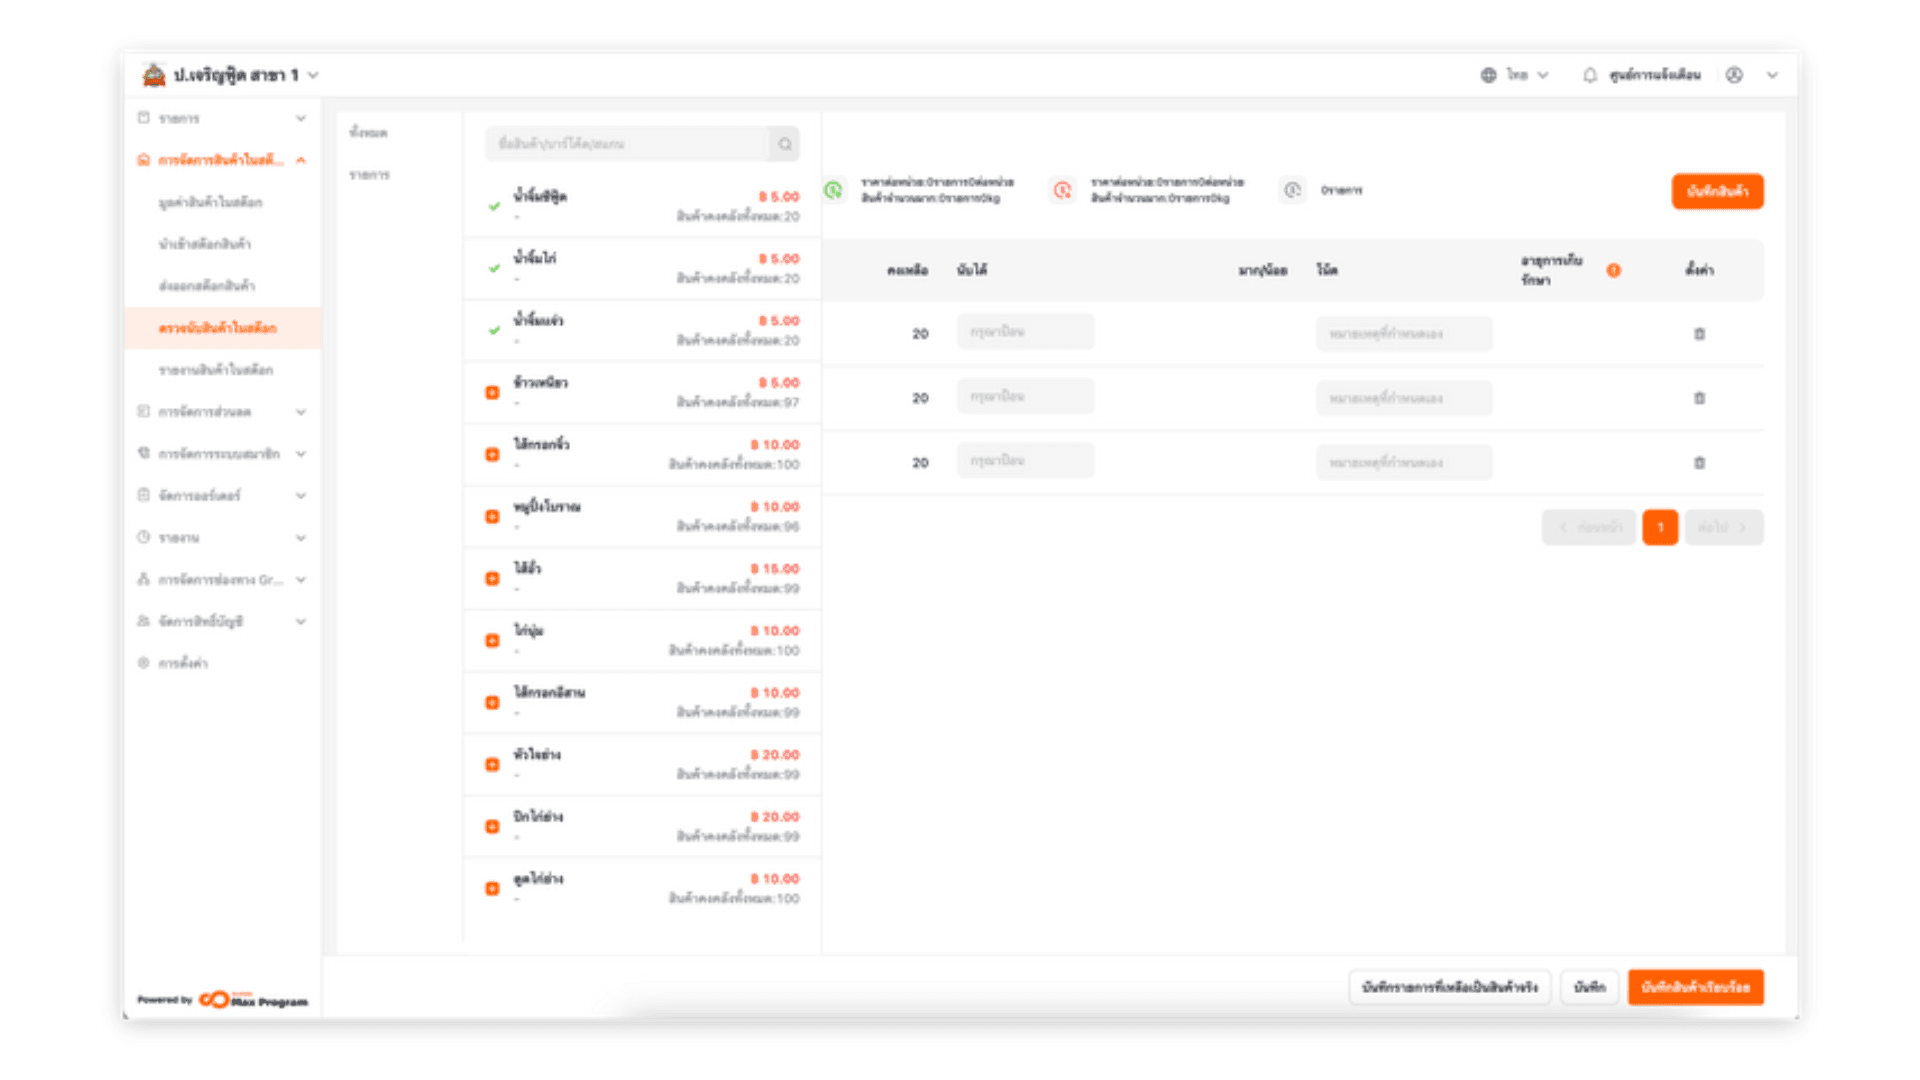Viewport: 1920px width, 1080px height.
Task: Click the orange info icon in table header
Action: click(x=1613, y=270)
